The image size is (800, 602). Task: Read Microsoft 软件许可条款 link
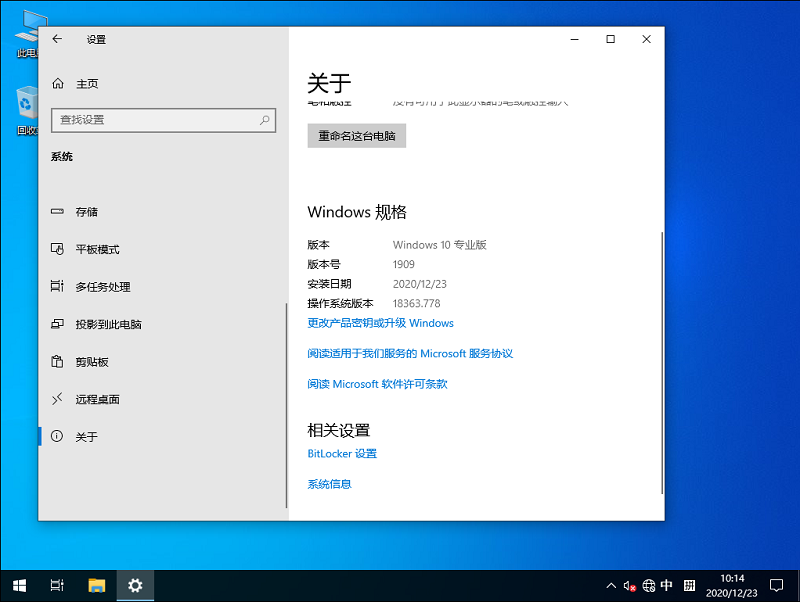(x=377, y=384)
